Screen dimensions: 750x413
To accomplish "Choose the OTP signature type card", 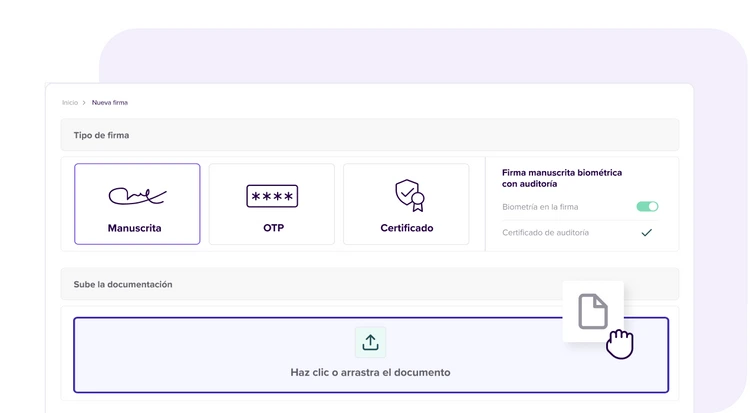I will [x=272, y=204].
